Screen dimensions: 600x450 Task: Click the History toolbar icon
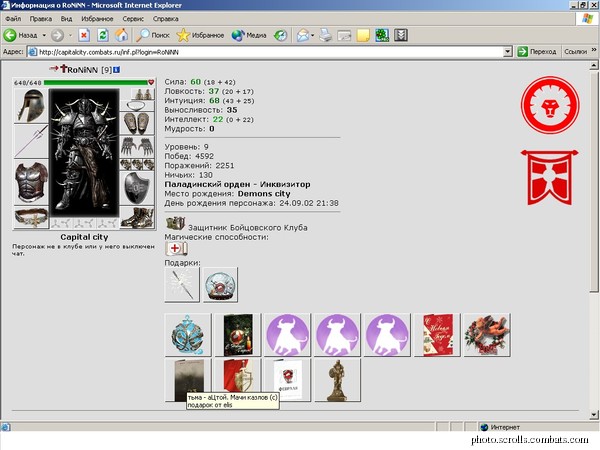coord(280,35)
